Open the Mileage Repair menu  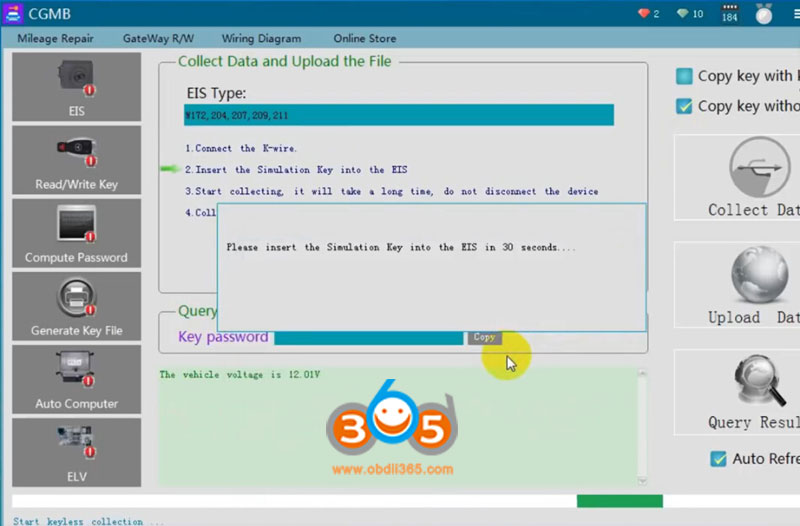(56, 38)
